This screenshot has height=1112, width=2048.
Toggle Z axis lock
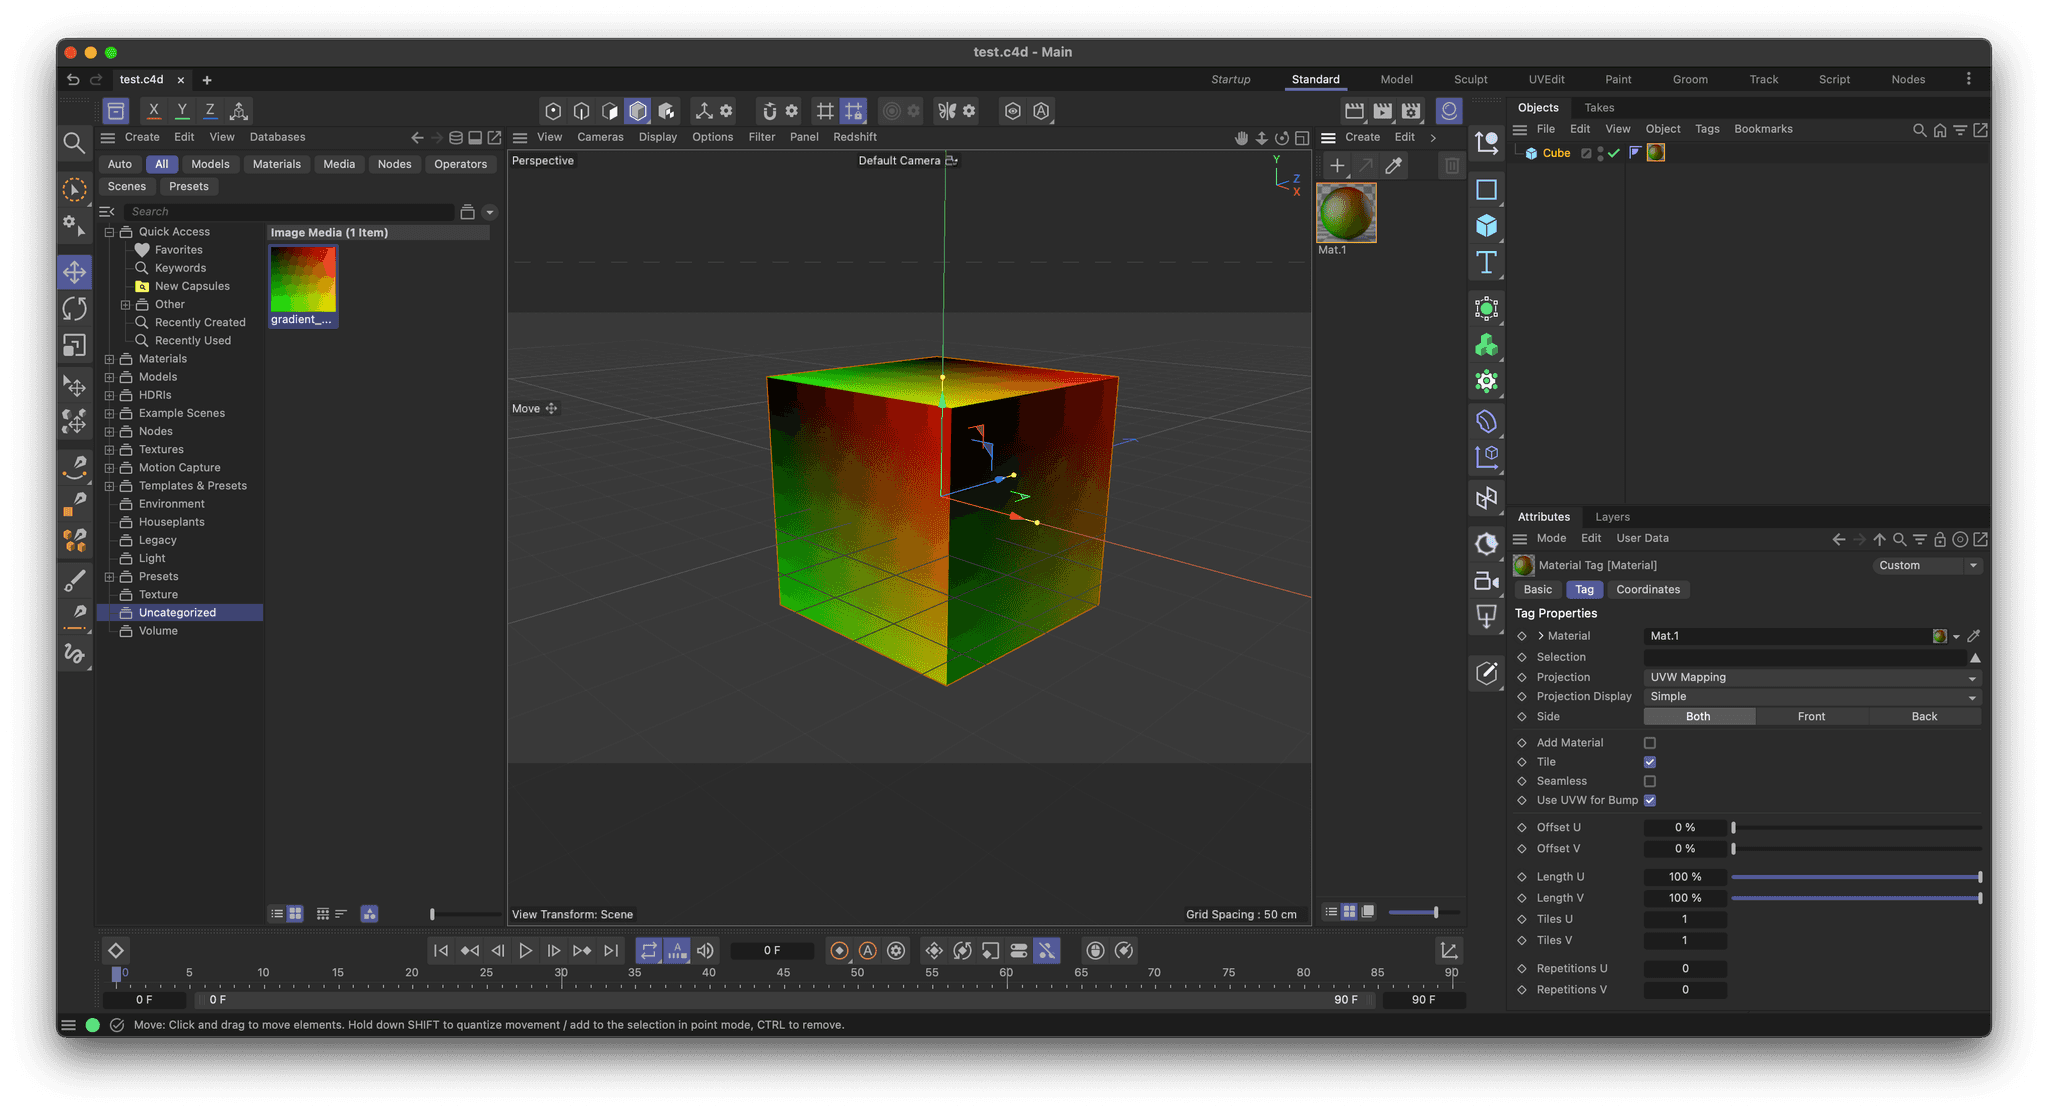tap(209, 111)
